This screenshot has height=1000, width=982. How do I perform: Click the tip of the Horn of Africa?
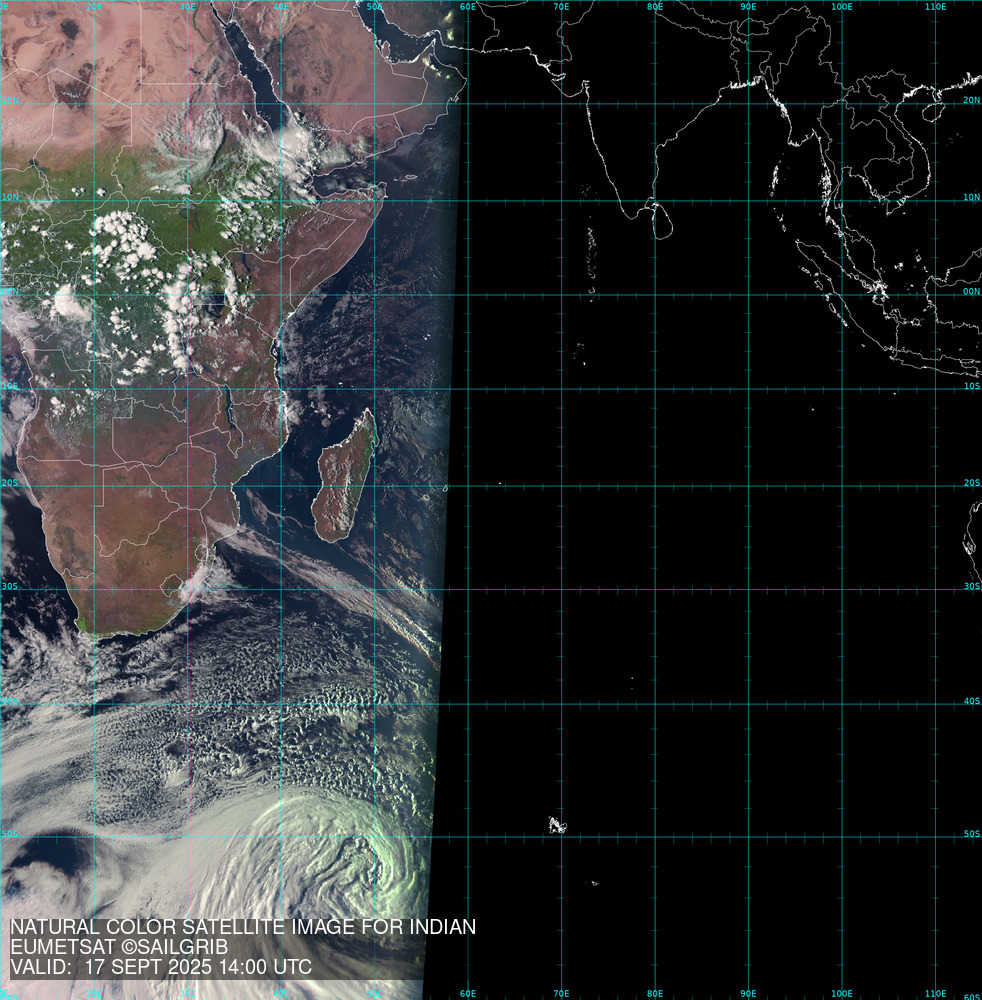tap(383, 187)
